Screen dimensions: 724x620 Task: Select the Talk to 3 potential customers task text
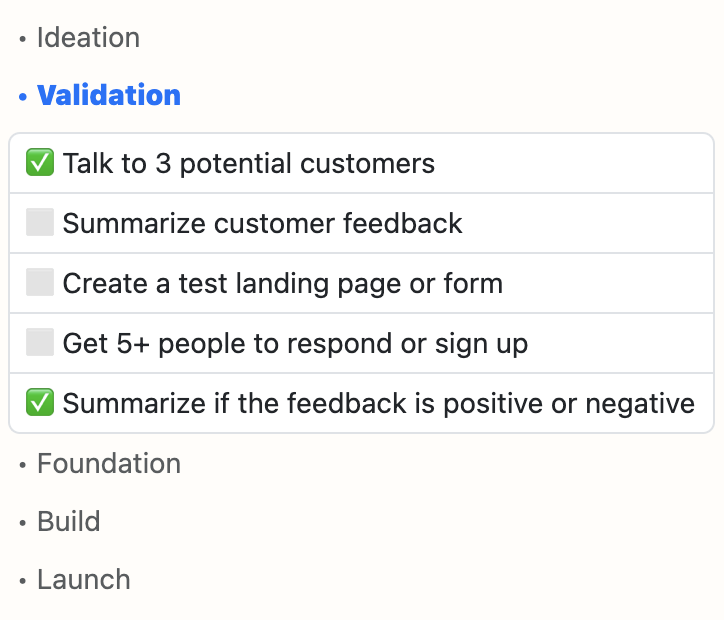(249, 163)
